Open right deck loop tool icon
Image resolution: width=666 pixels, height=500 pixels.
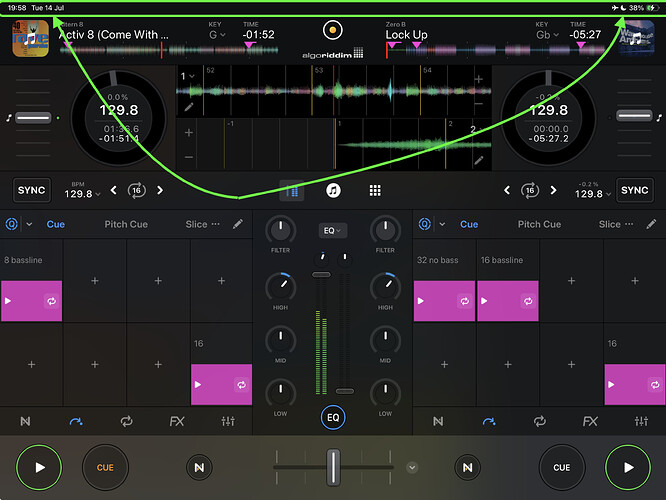click(x=539, y=421)
